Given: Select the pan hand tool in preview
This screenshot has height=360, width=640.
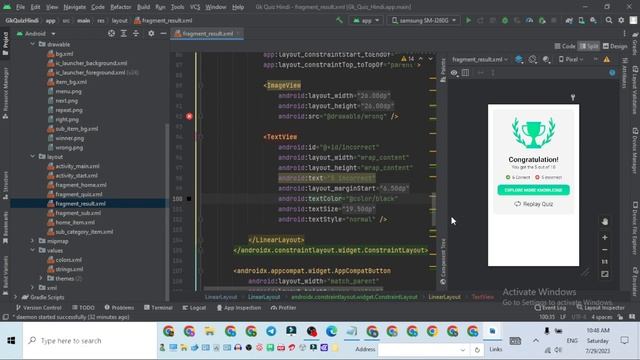Looking at the screenshot, I should (x=605, y=221).
